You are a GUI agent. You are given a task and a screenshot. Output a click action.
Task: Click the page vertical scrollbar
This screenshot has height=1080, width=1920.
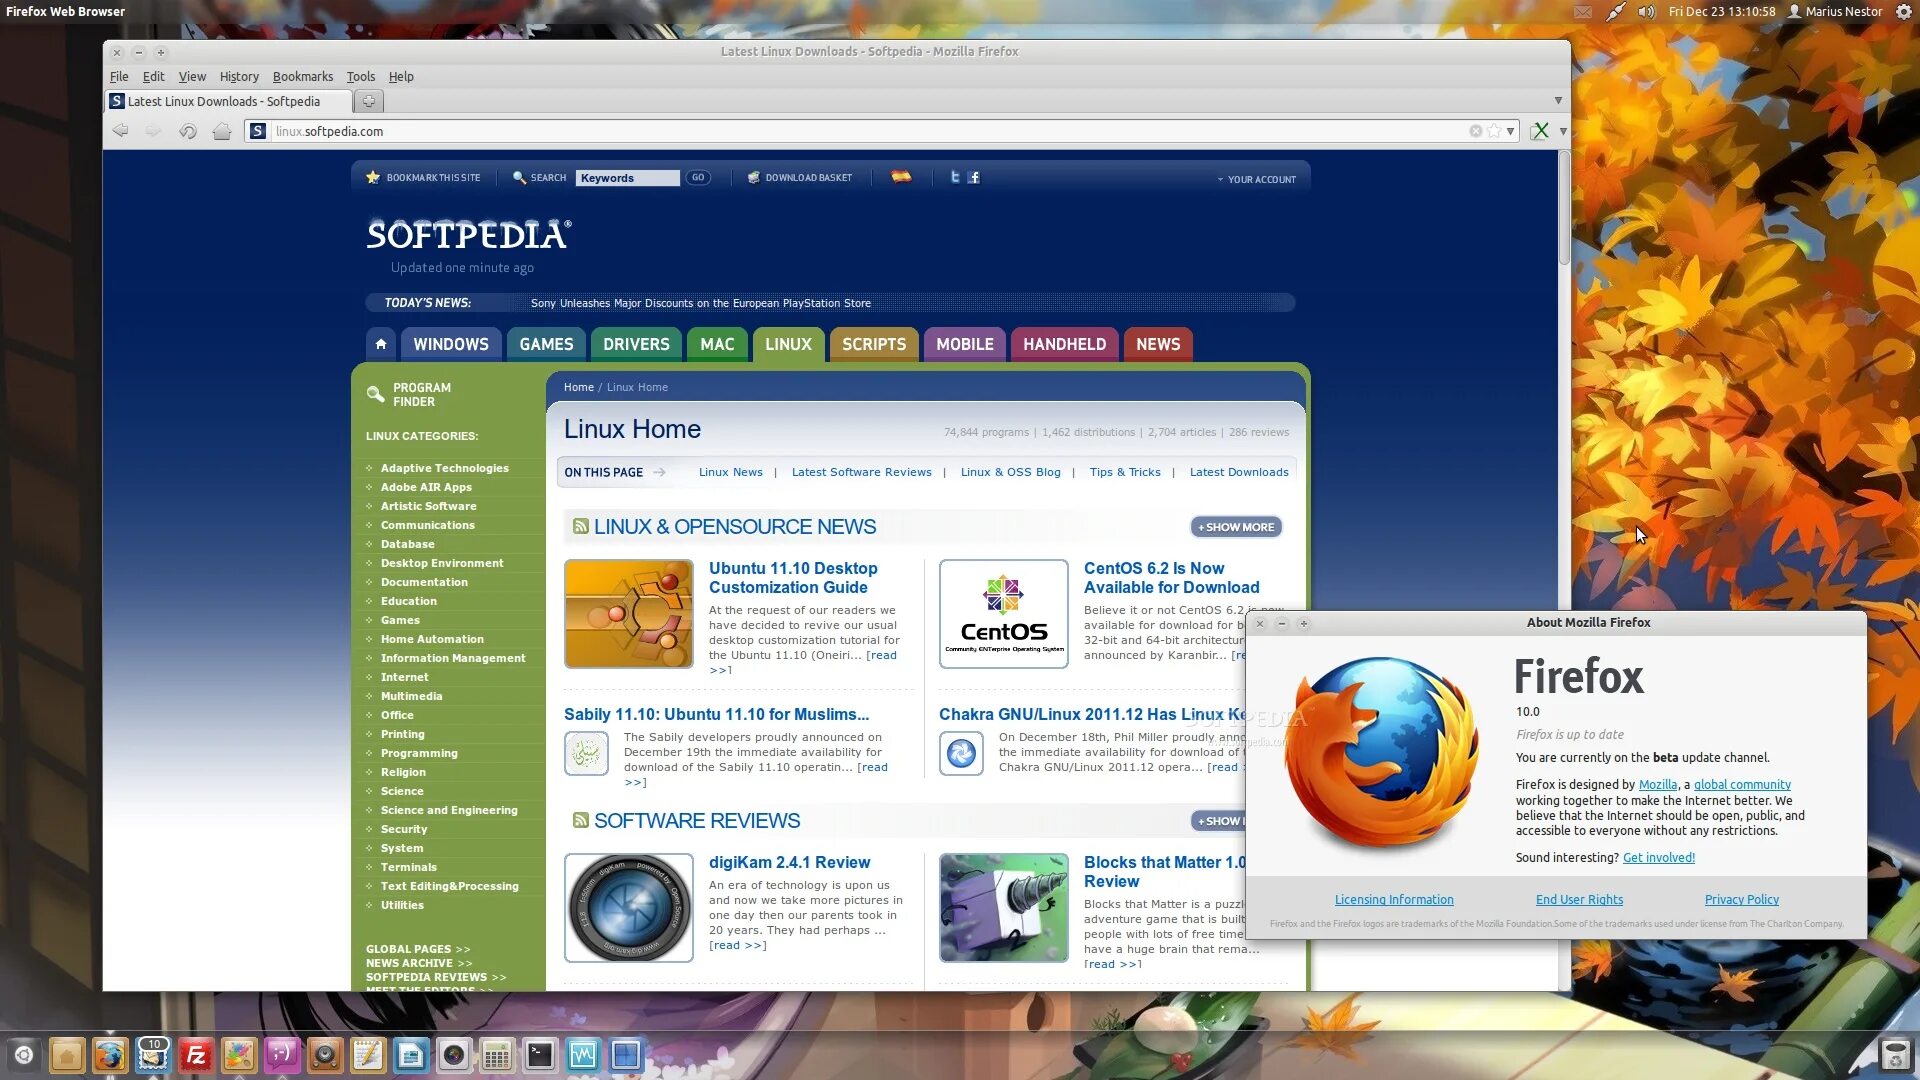1564,207
